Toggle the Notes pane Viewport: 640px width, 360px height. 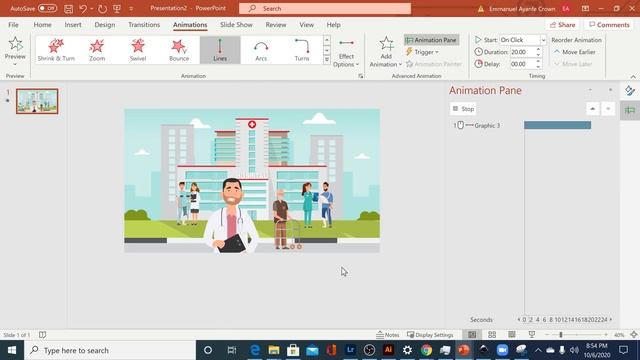(387, 335)
